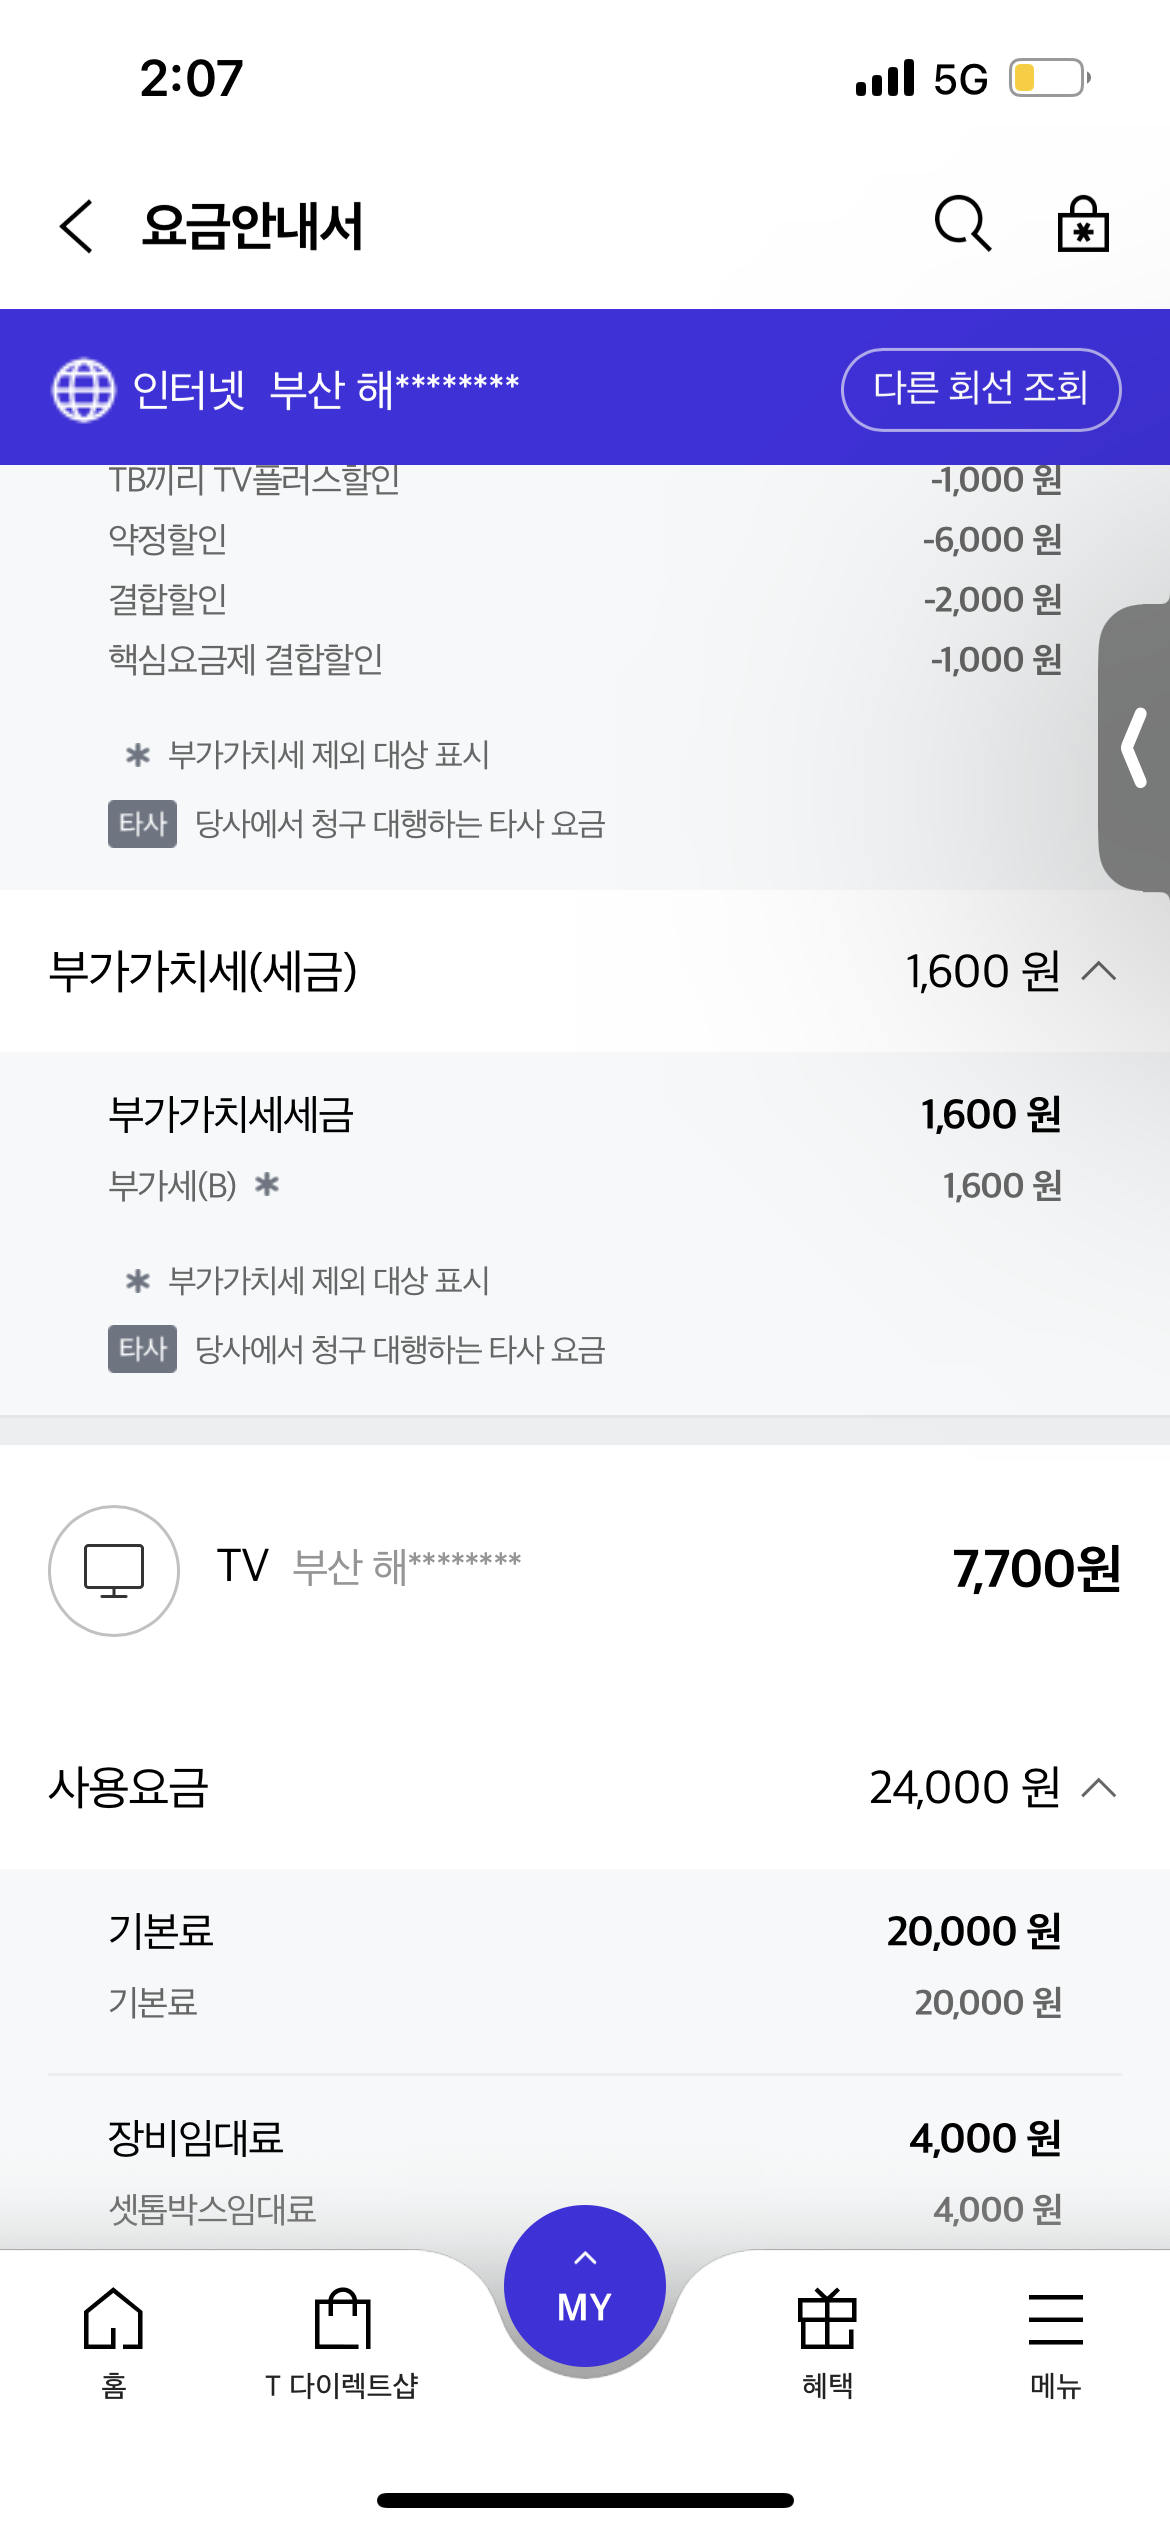Tap the 기본료 20,000 원 row
The width and height of the screenshot is (1170, 2532).
(584, 1931)
